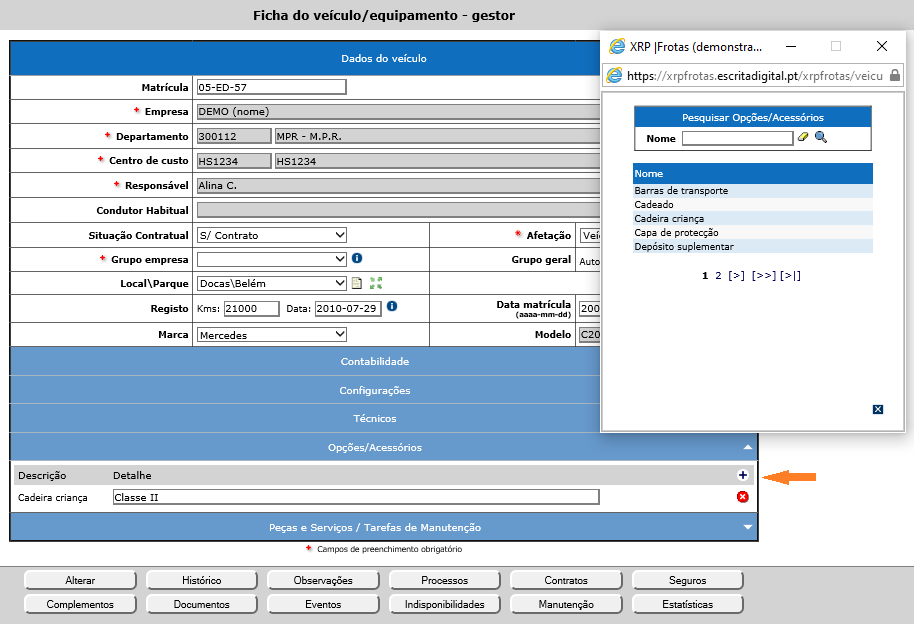Click green expand icon next to Local\Parque
This screenshot has width=914, height=624.
[x=376, y=283]
